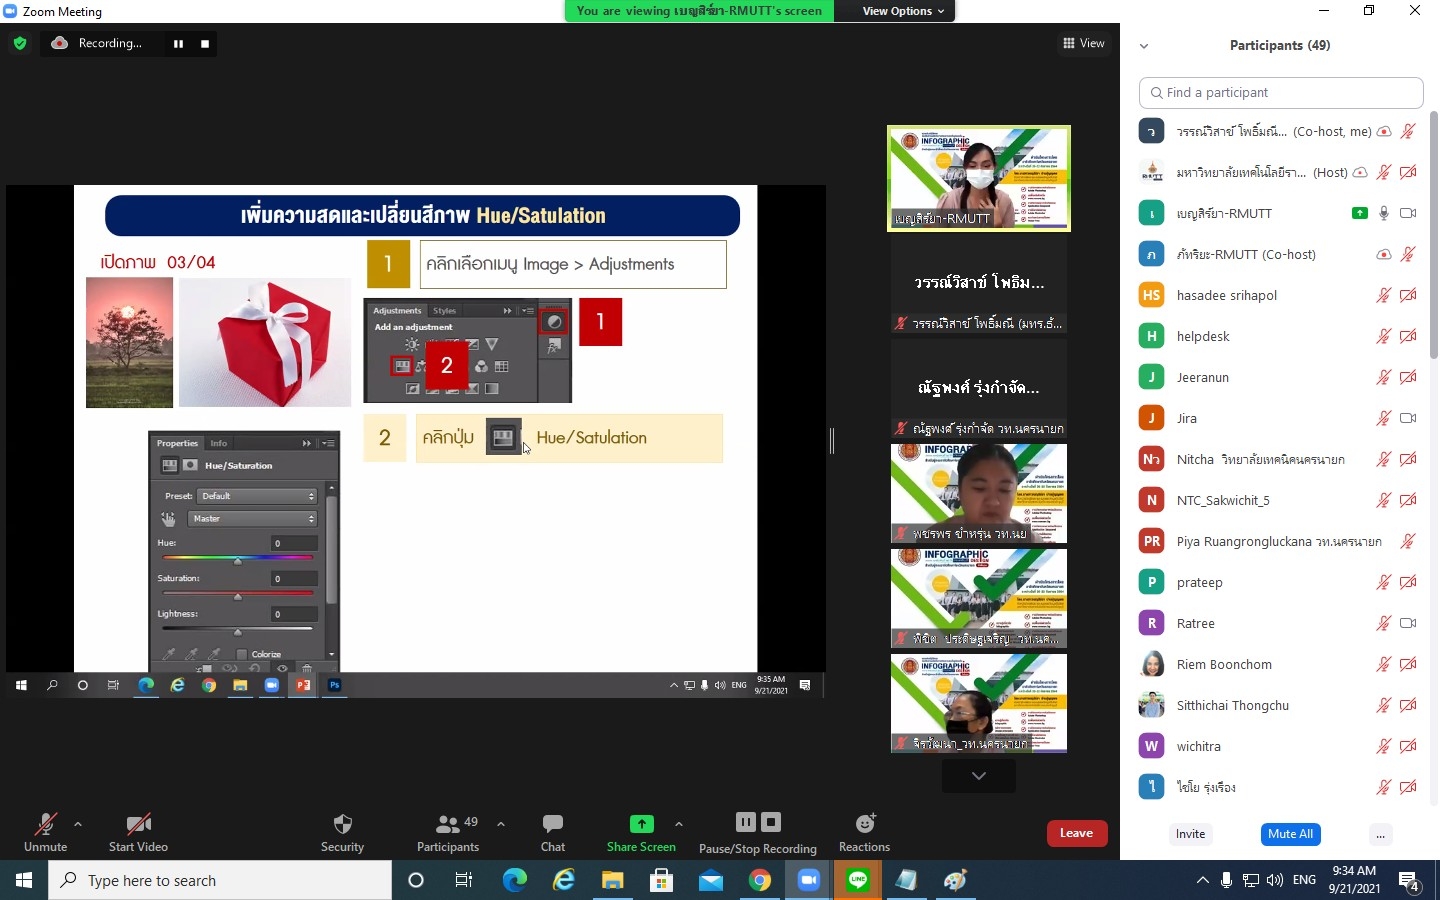
Task: Expand options arrow beside Share Screen
Action: click(x=679, y=824)
